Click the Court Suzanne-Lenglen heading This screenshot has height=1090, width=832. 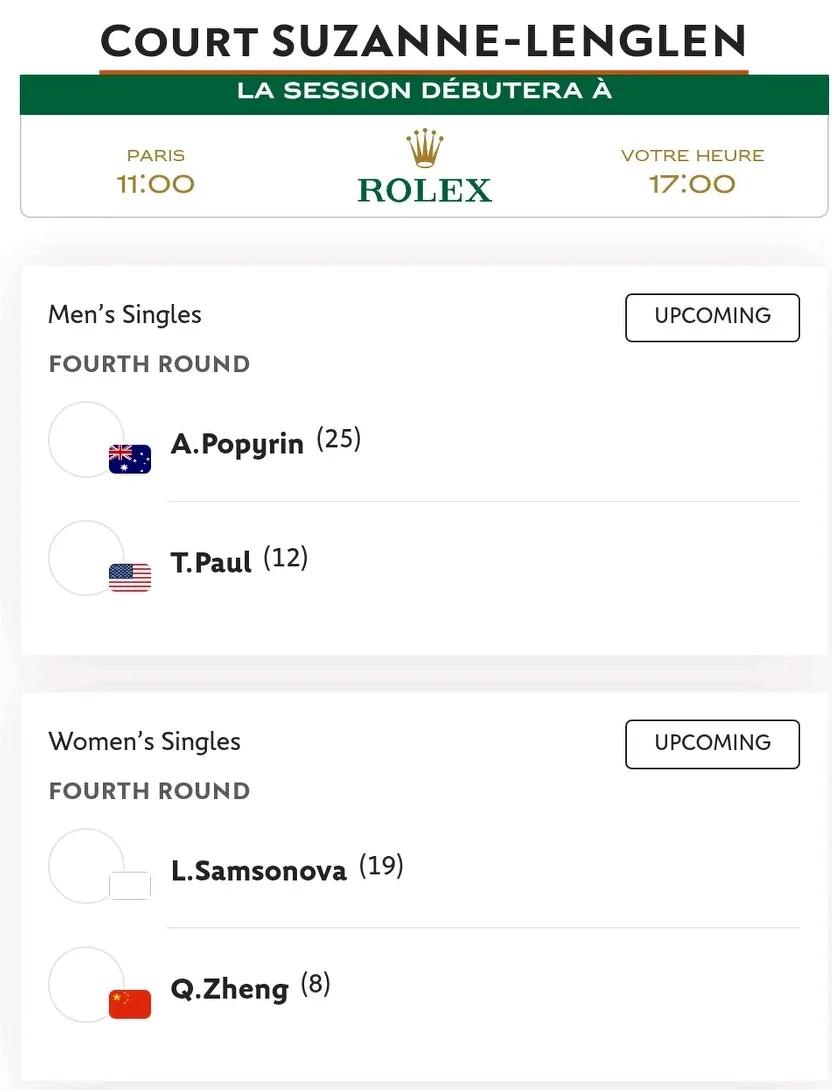423,41
